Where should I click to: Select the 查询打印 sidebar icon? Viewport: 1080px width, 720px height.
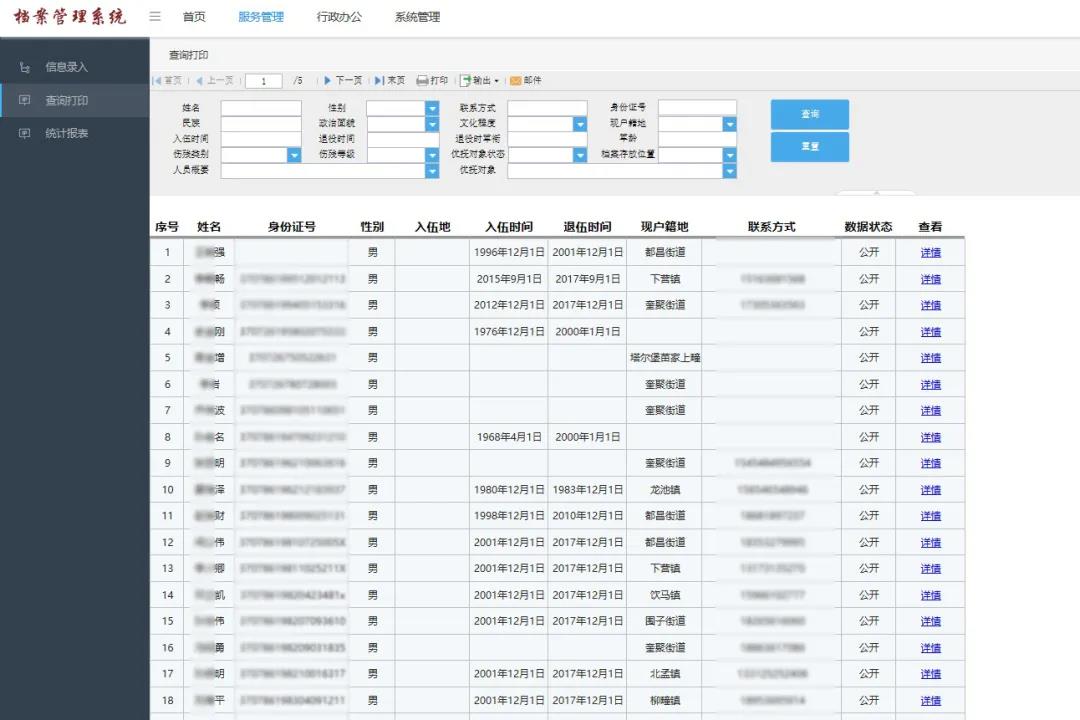24,98
